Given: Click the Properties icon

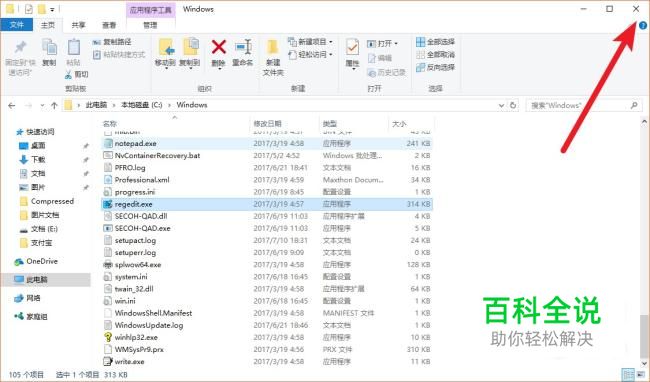Looking at the screenshot, I should pos(352,47).
